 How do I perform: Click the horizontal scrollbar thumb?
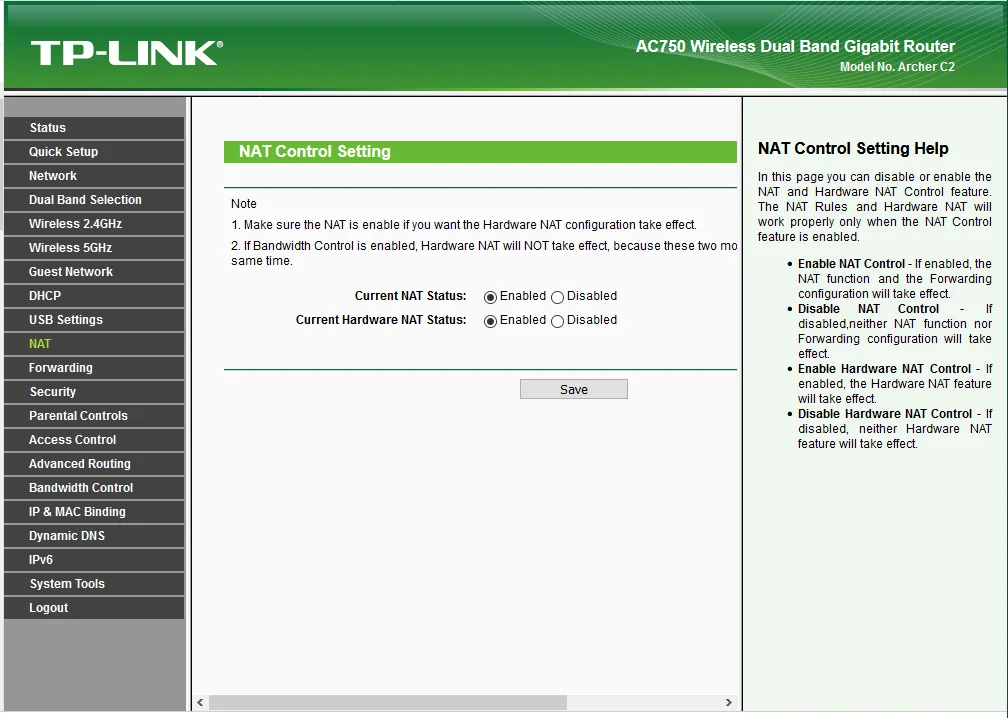[388, 703]
